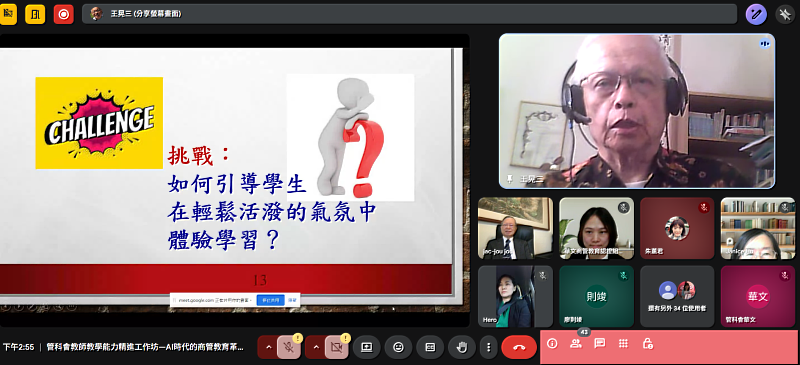
Task: Open the participants panel showing 43
Action: coord(576,344)
